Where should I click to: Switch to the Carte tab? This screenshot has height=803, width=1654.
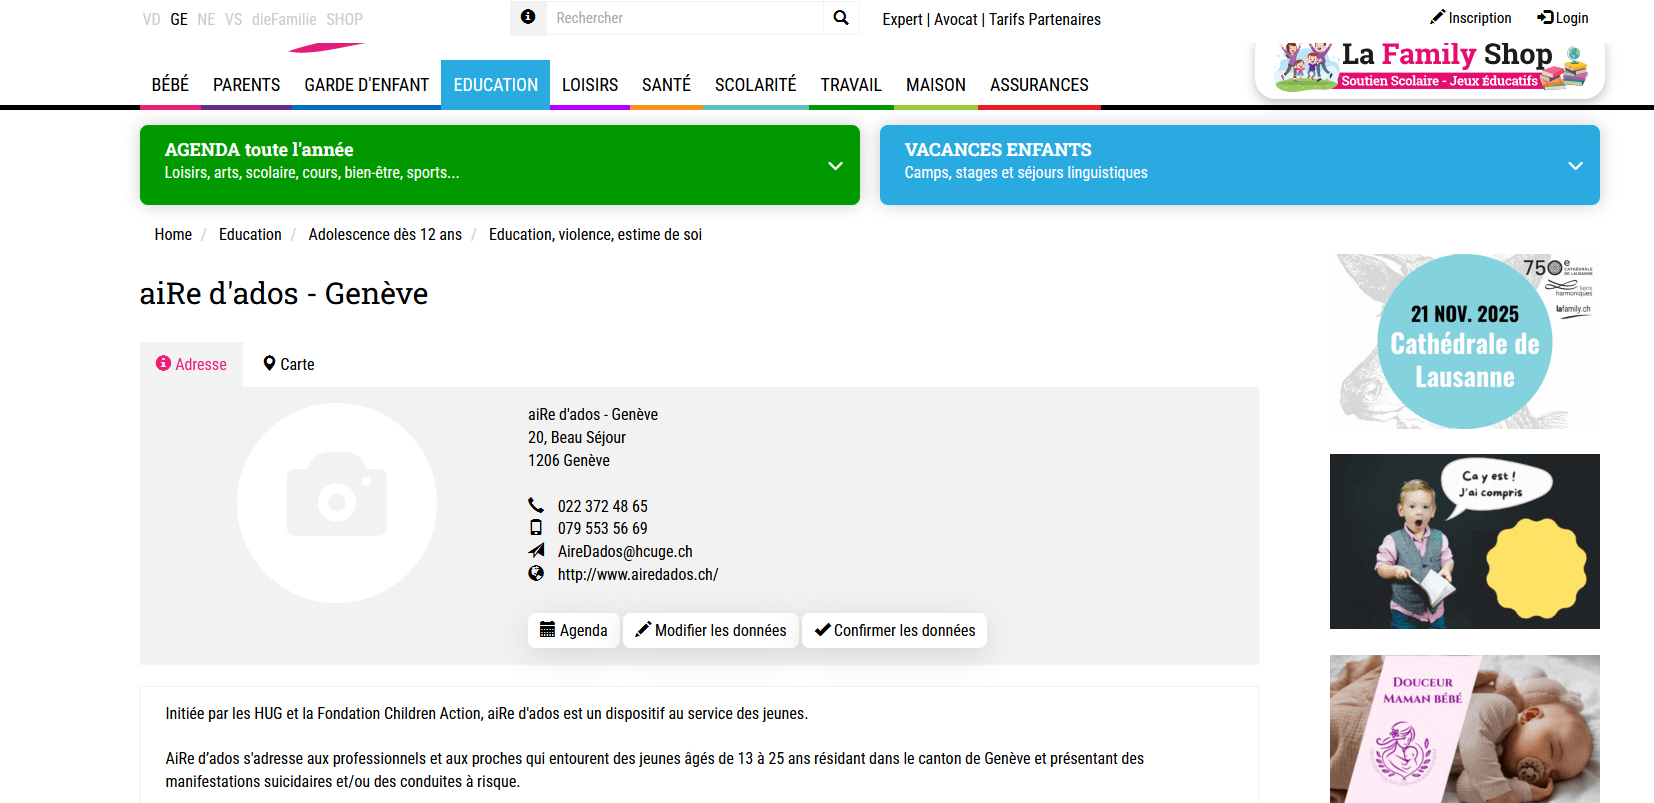[x=288, y=364]
